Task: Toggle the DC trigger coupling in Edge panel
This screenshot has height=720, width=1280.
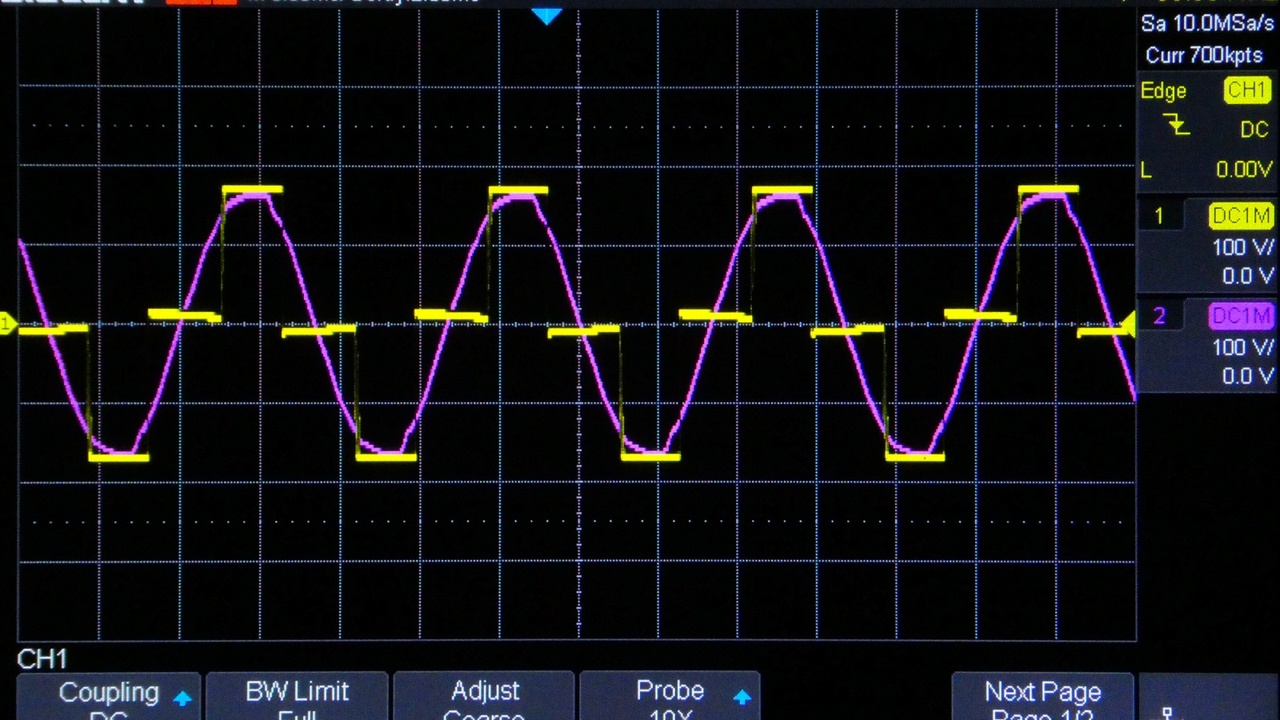Action: (x=1254, y=129)
